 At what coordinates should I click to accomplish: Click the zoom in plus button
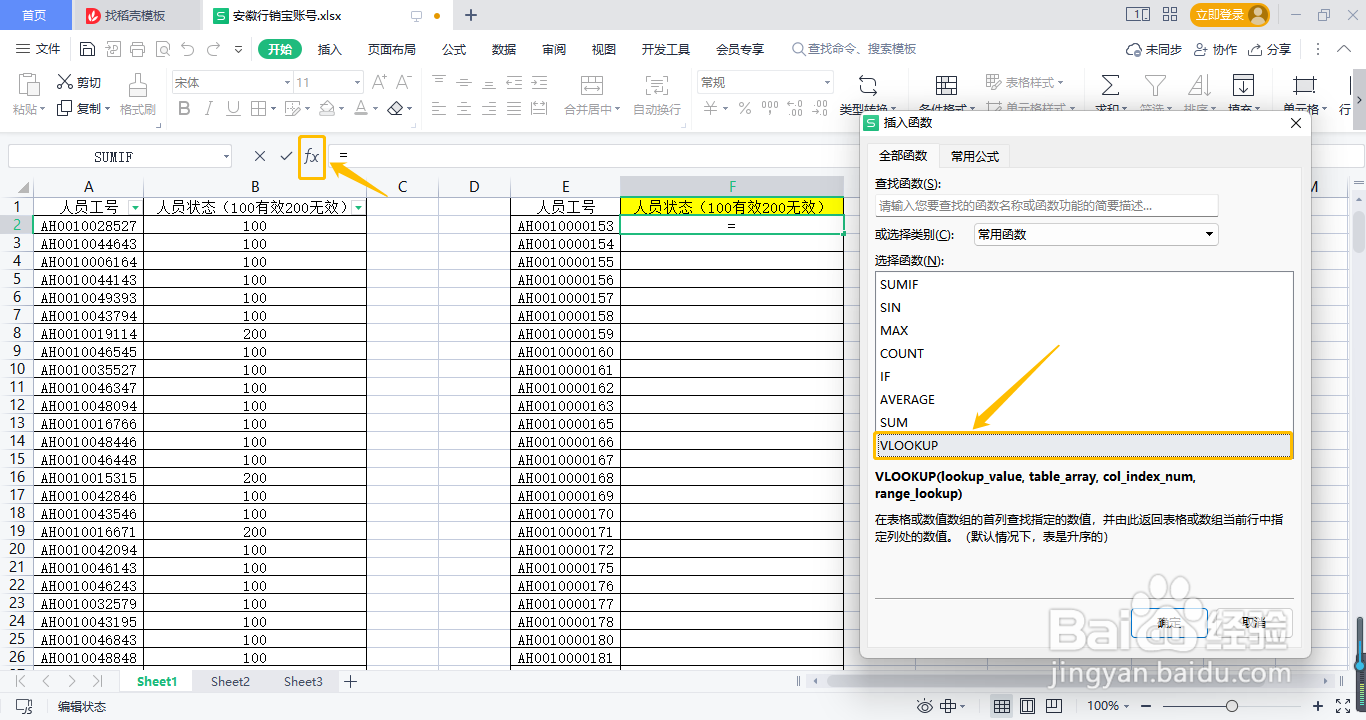(x=1319, y=706)
